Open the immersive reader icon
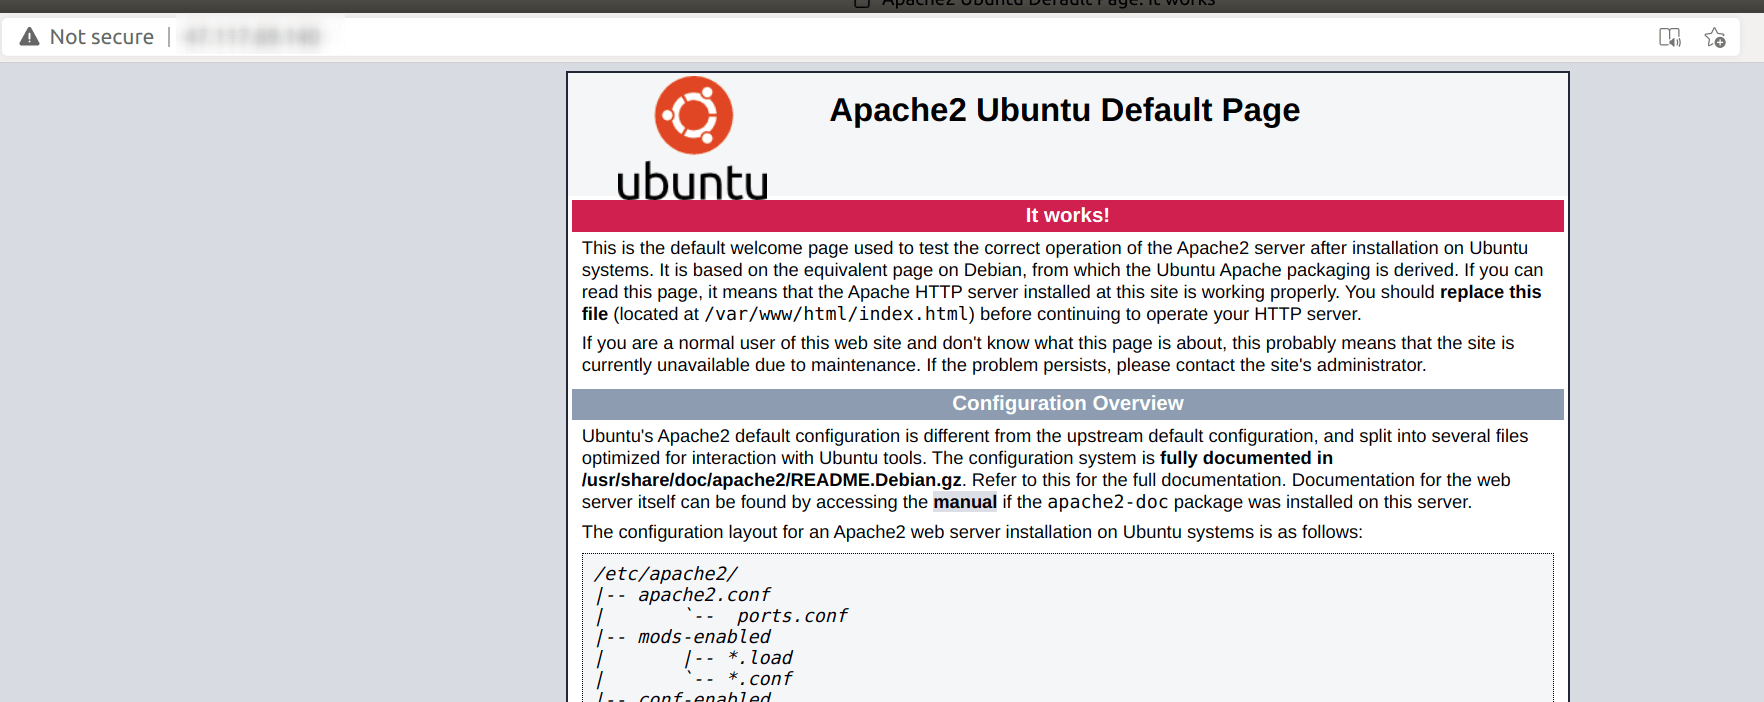 click(x=1670, y=38)
